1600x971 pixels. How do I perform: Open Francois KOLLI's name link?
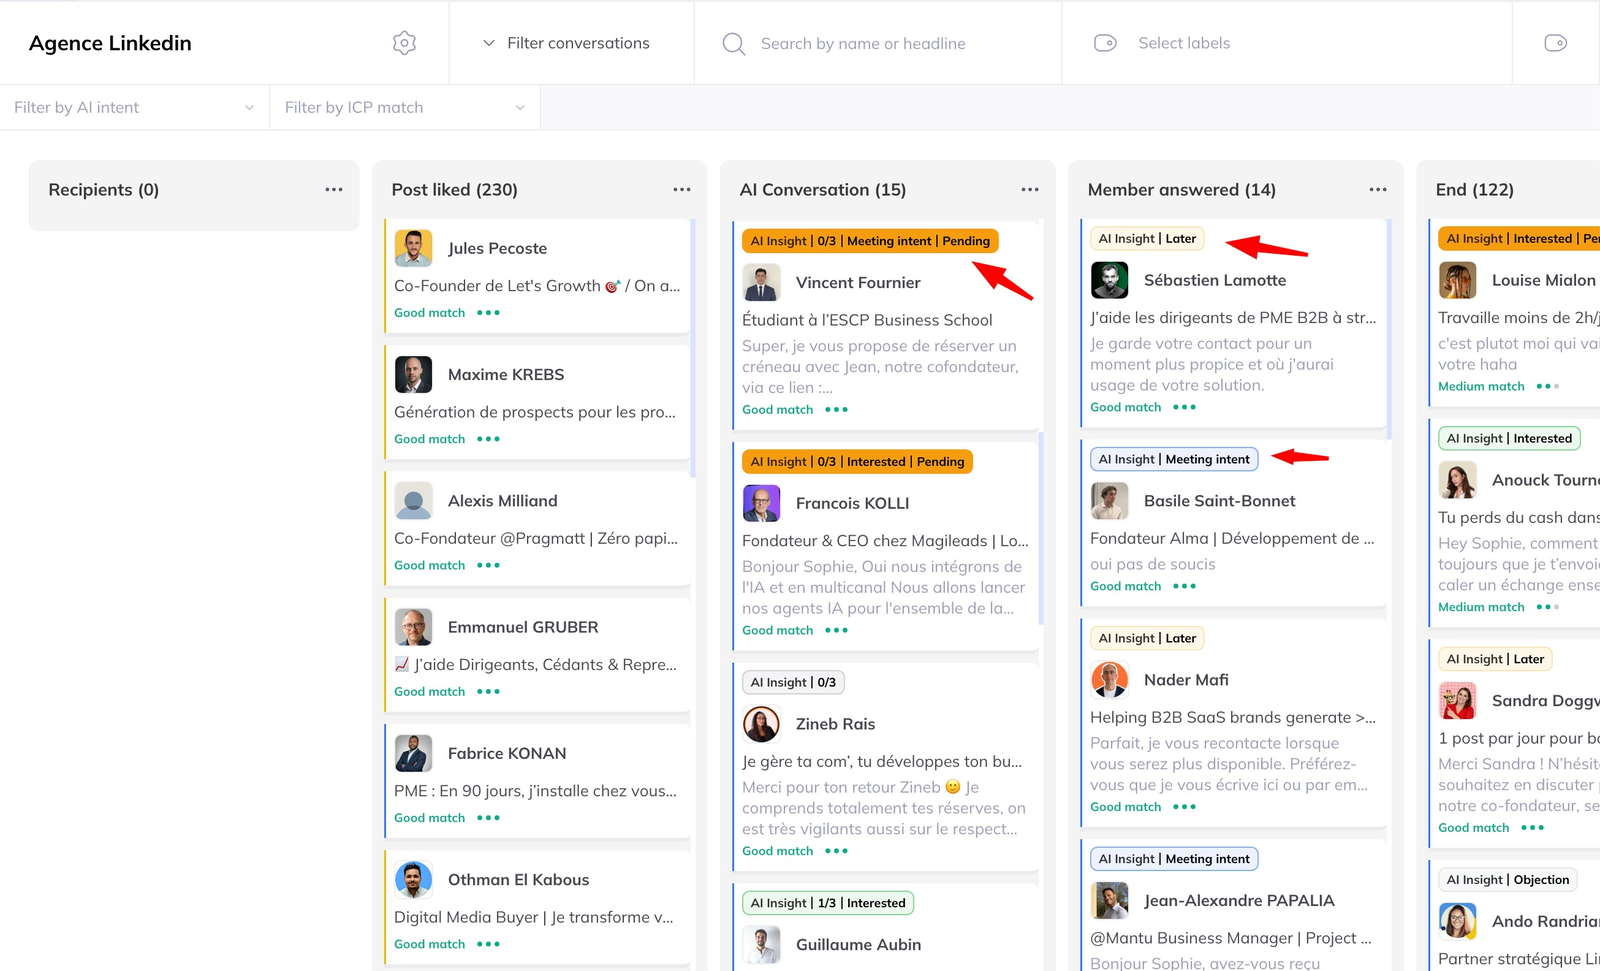(x=852, y=503)
